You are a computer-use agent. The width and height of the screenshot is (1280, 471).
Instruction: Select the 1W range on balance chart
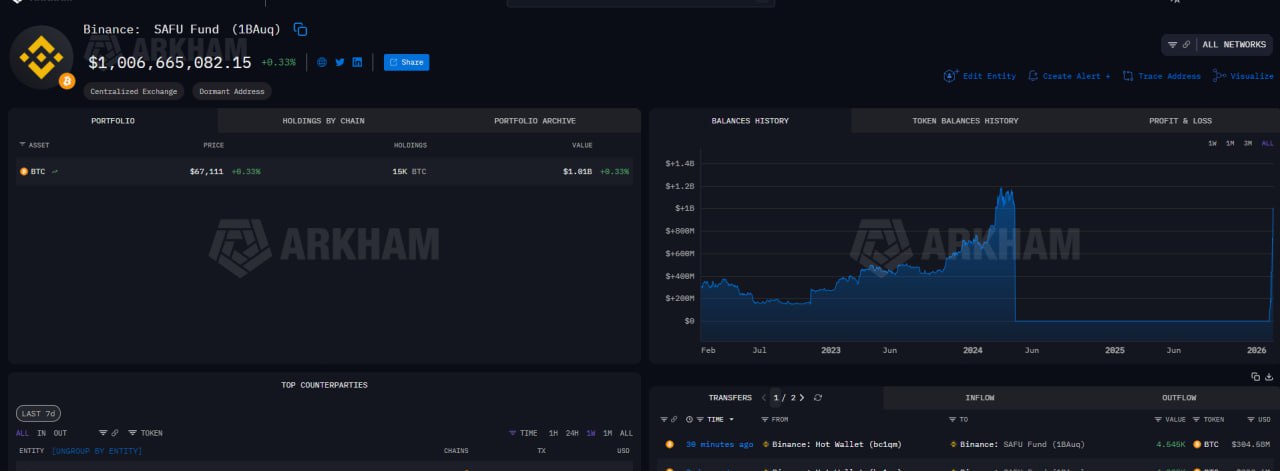coord(1212,144)
